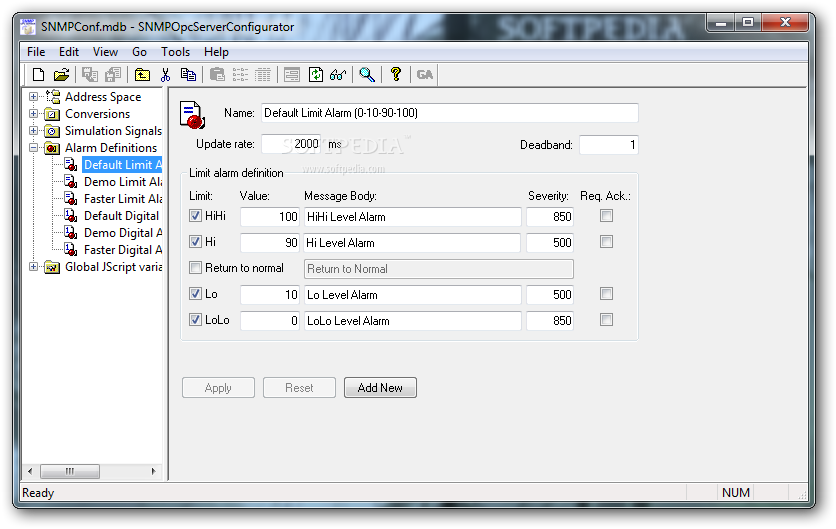
Task: Click the Reset button
Action: click(x=299, y=388)
